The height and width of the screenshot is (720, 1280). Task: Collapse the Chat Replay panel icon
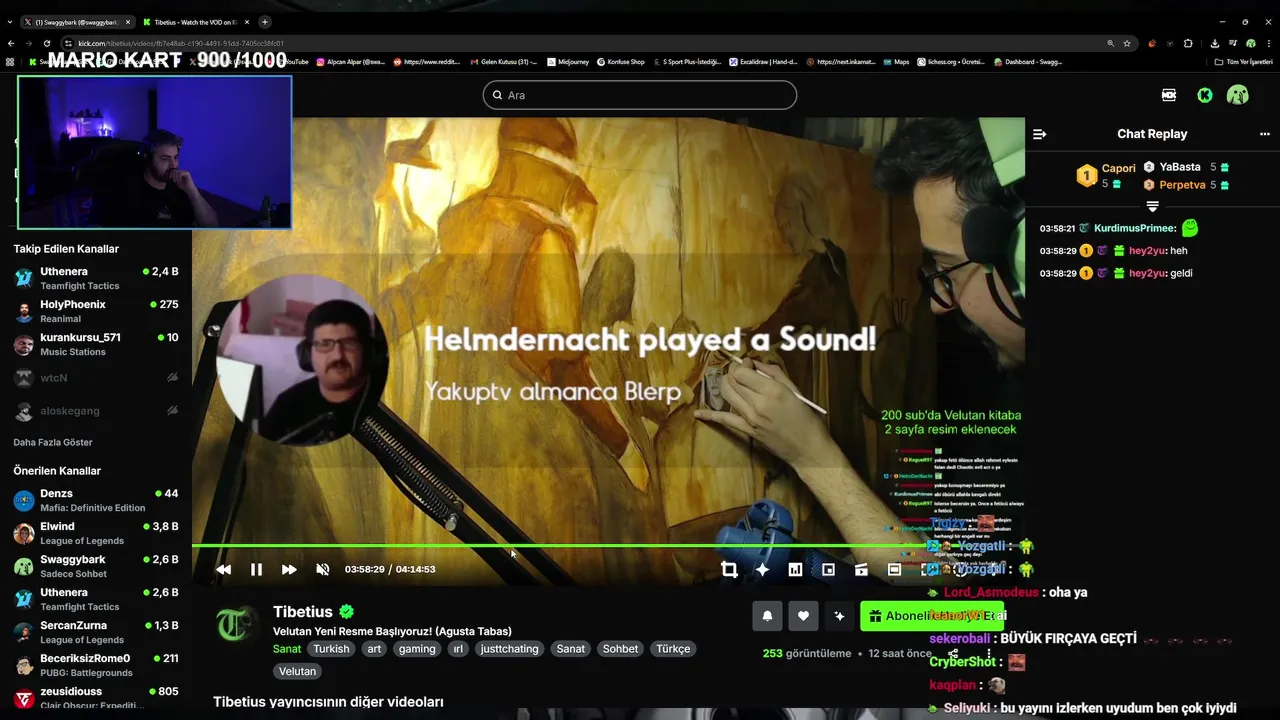click(x=1039, y=134)
